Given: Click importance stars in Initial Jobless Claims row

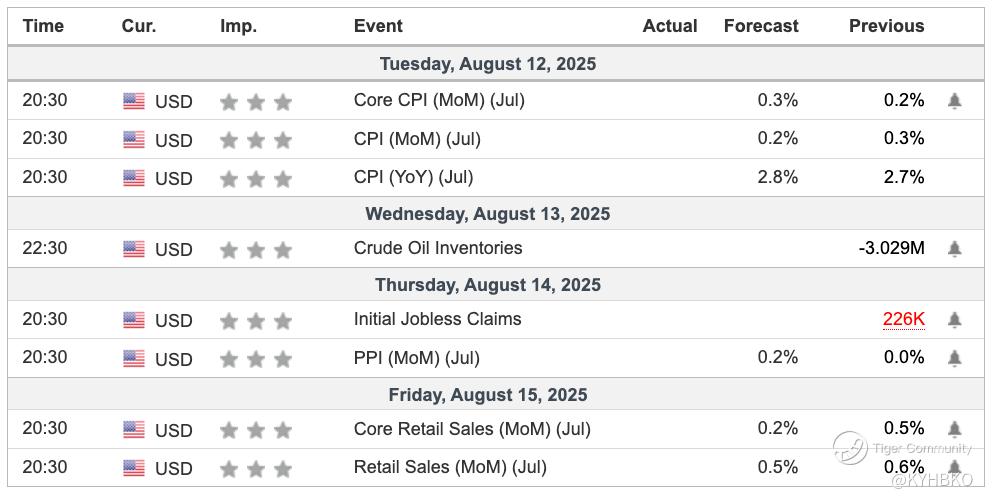Looking at the screenshot, I should coord(256,321).
